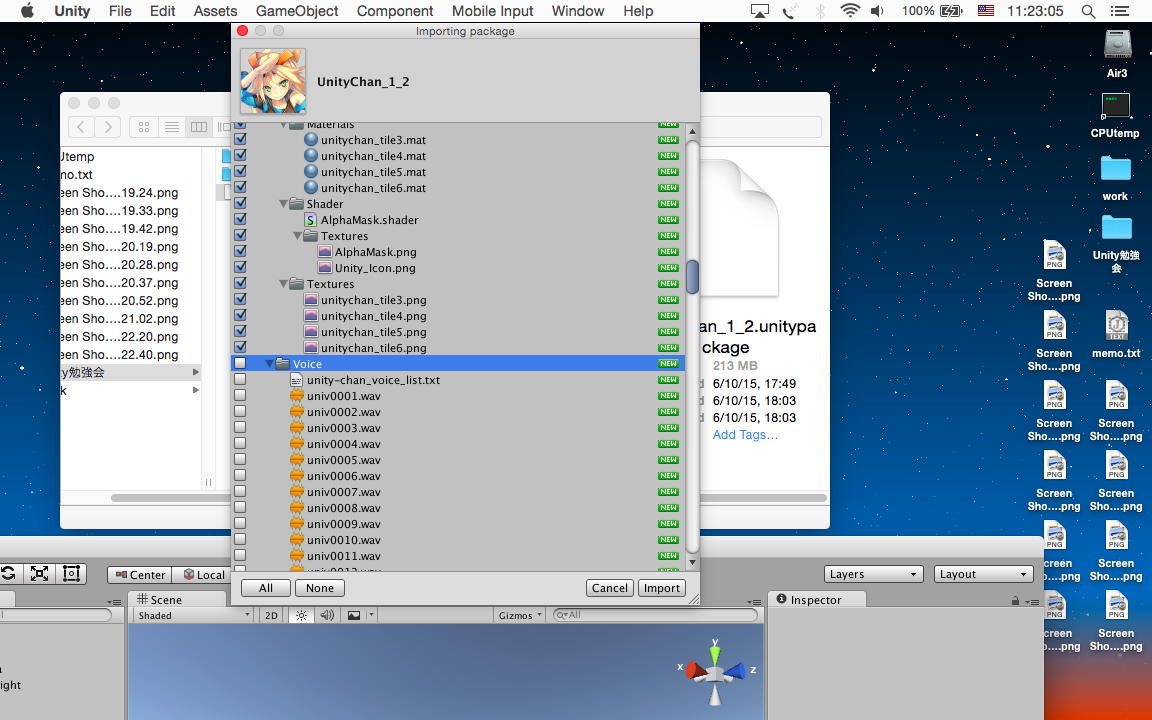This screenshot has width=1152, height=720.
Task: Click the Import button
Action: [x=661, y=588]
